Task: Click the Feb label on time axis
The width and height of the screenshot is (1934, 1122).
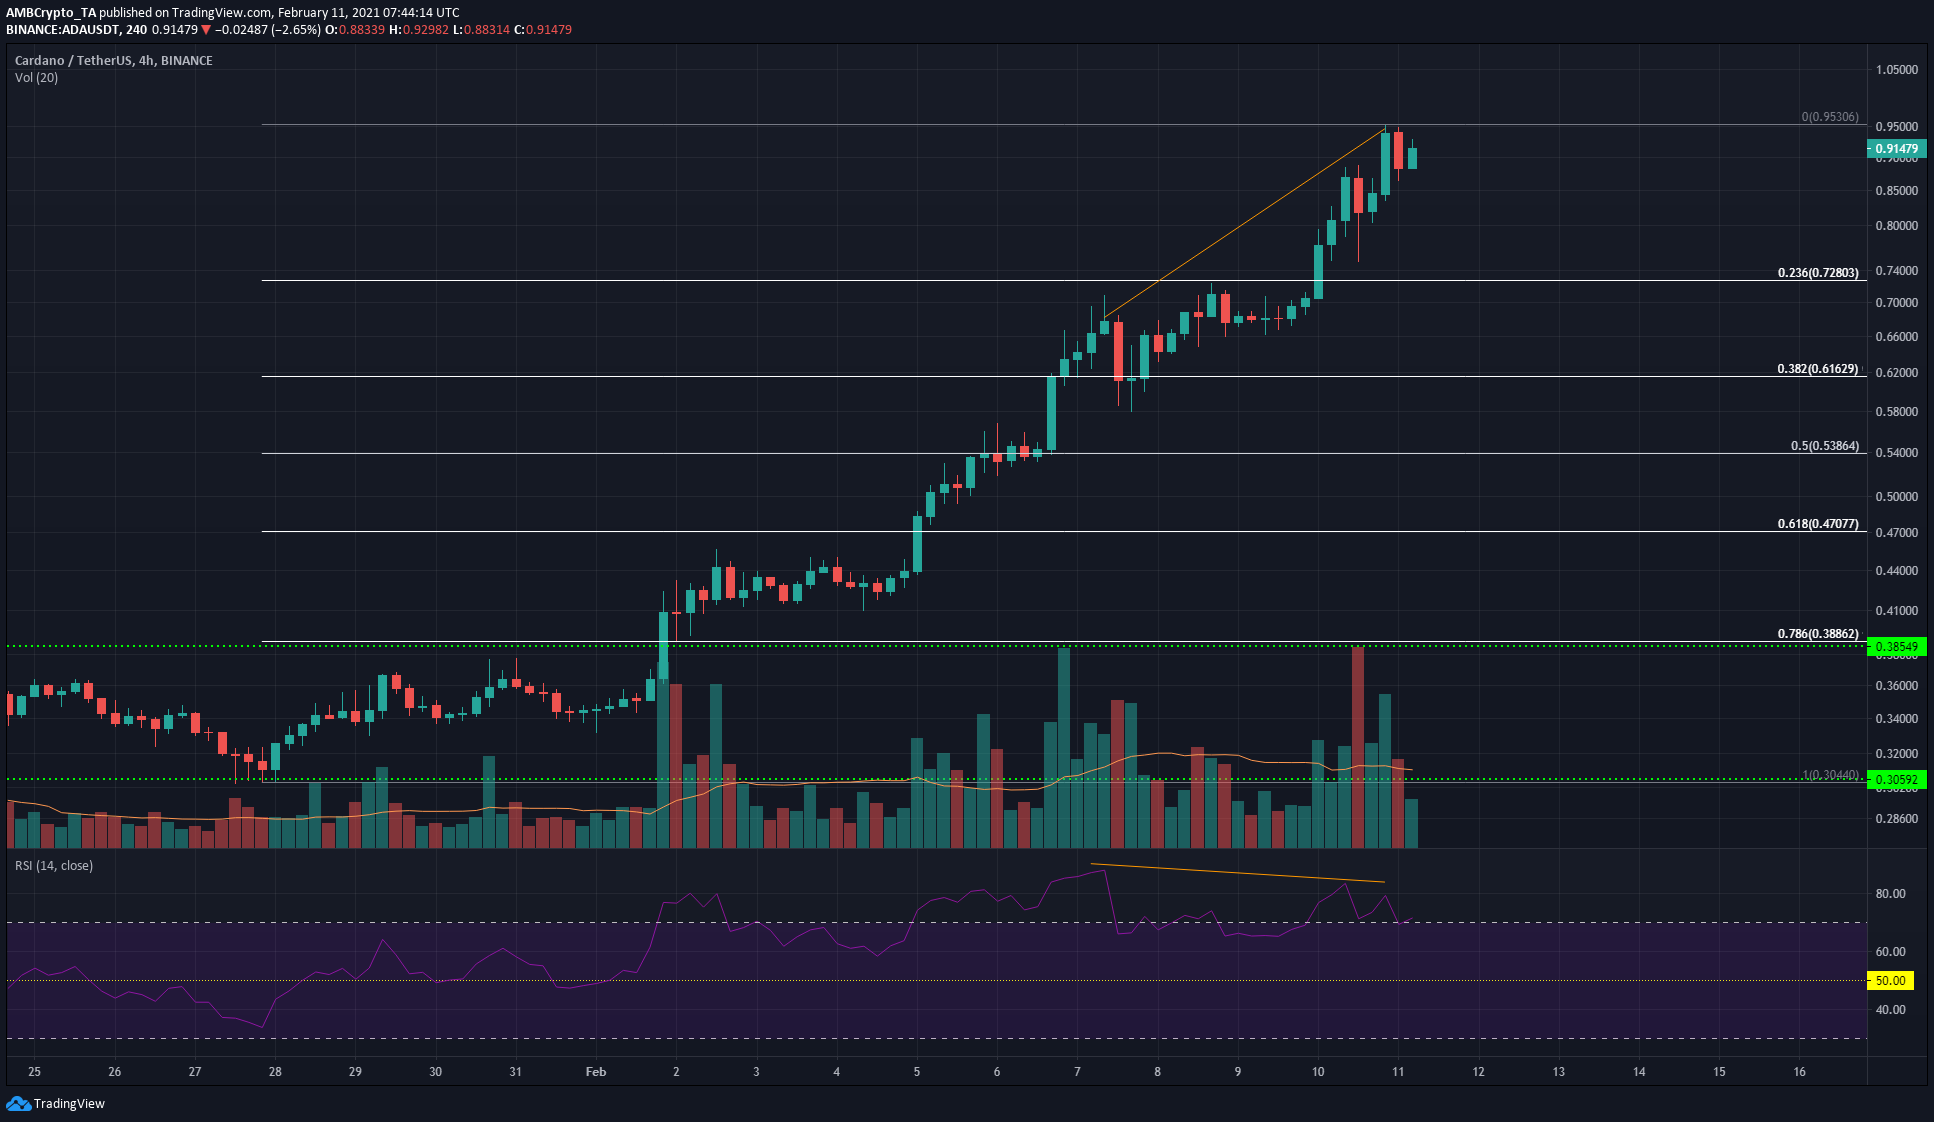Action: coord(596,1071)
